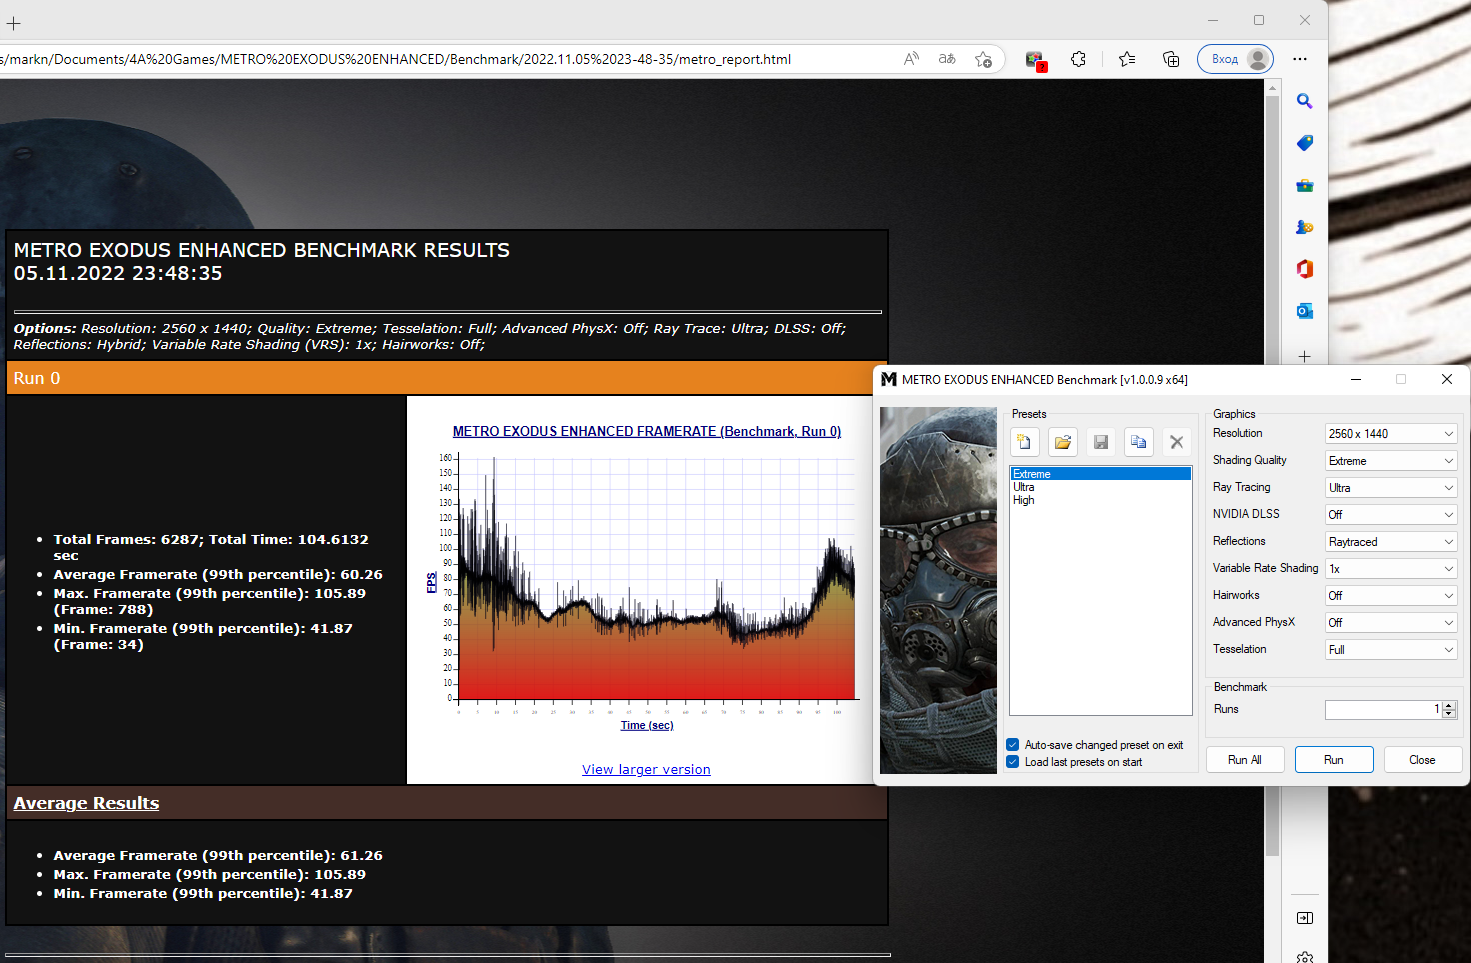Click the hide sidebar icon in Edge
Screen dimensions: 1471x963
click(1305, 918)
